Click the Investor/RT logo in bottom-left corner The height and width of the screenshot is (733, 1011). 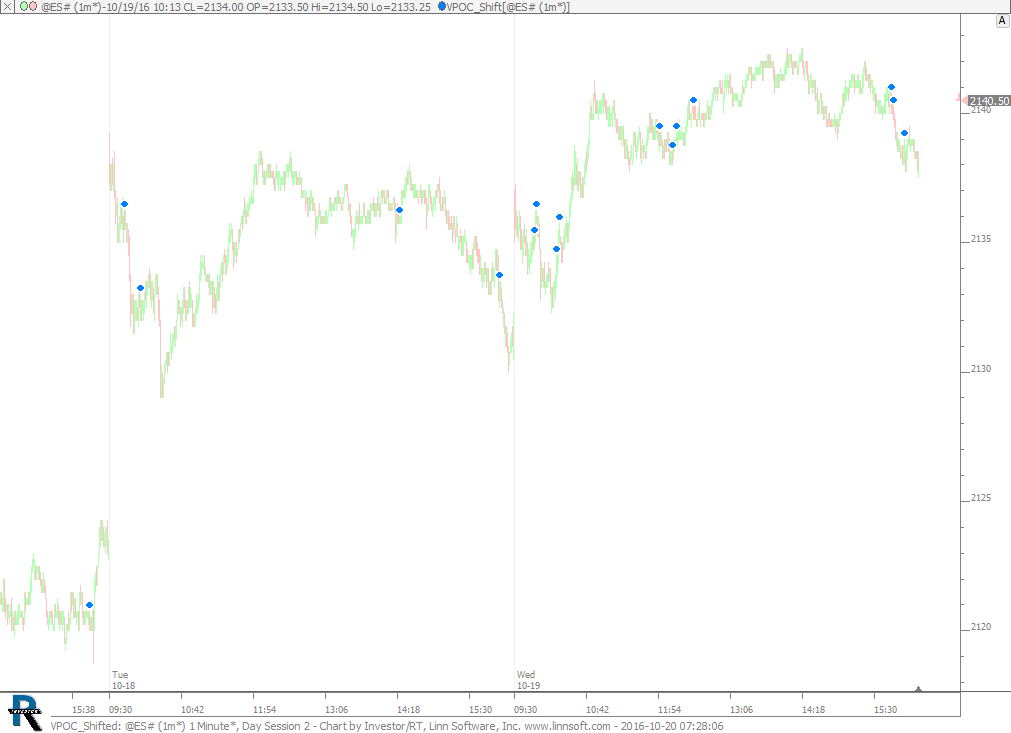[24, 711]
